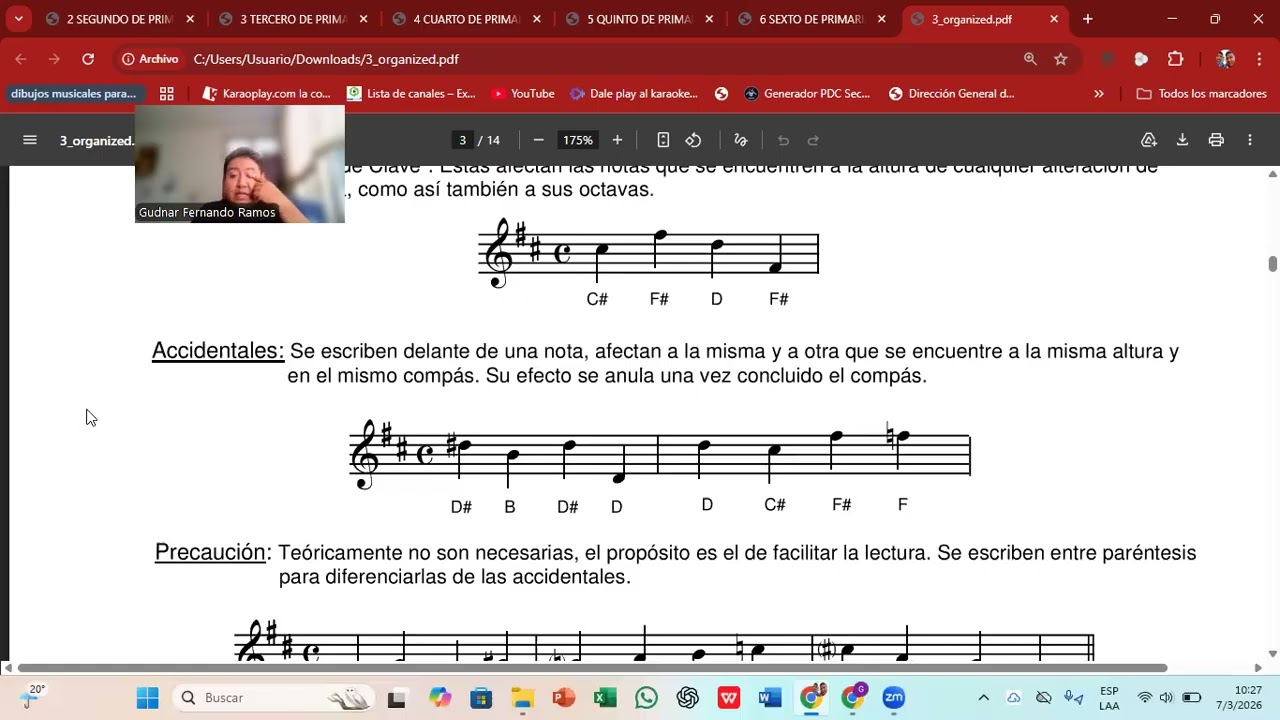Open the Dale play al karaoke bookmark
Image resolution: width=1280 pixels, height=720 pixels.
tap(634, 94)
